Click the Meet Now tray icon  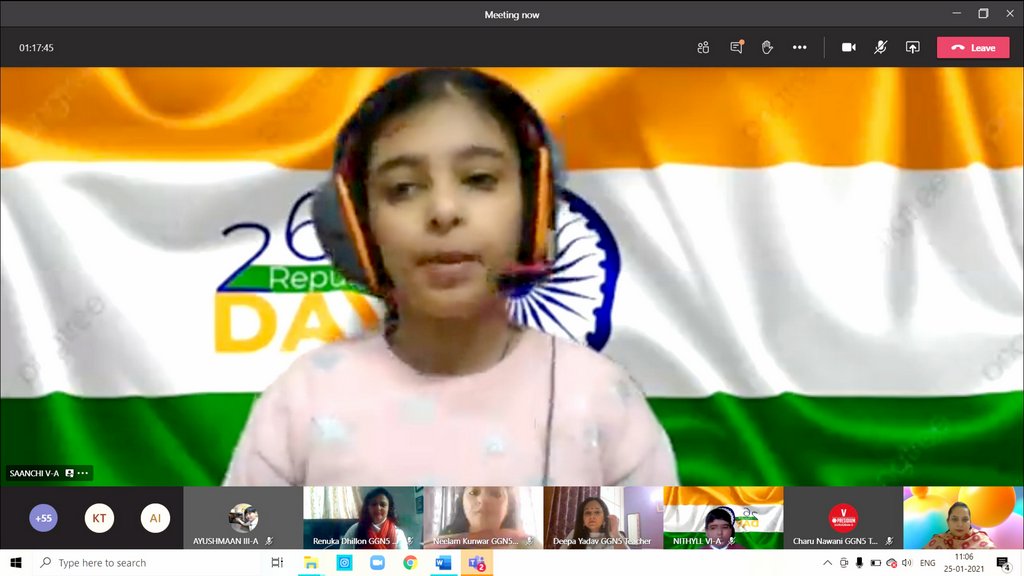point(844,562)
